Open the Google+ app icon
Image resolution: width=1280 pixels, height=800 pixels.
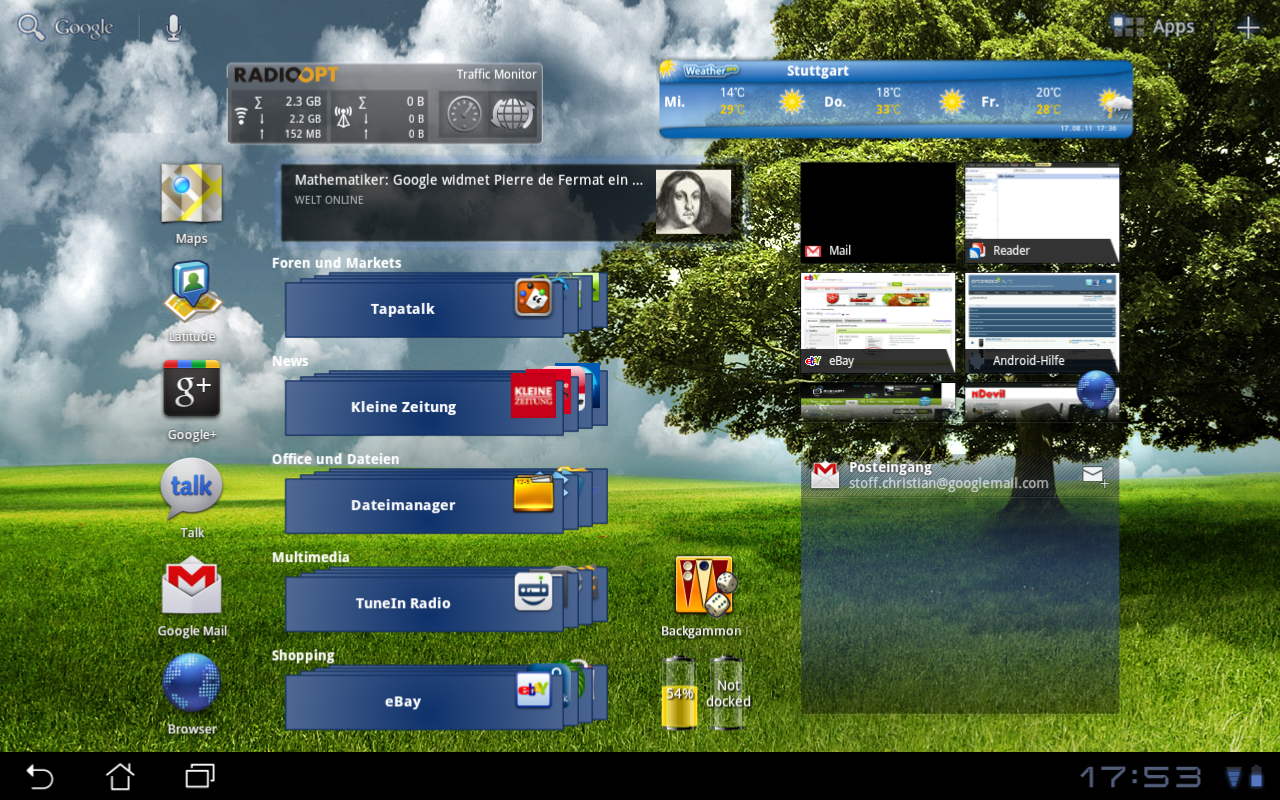coord(191,389)
